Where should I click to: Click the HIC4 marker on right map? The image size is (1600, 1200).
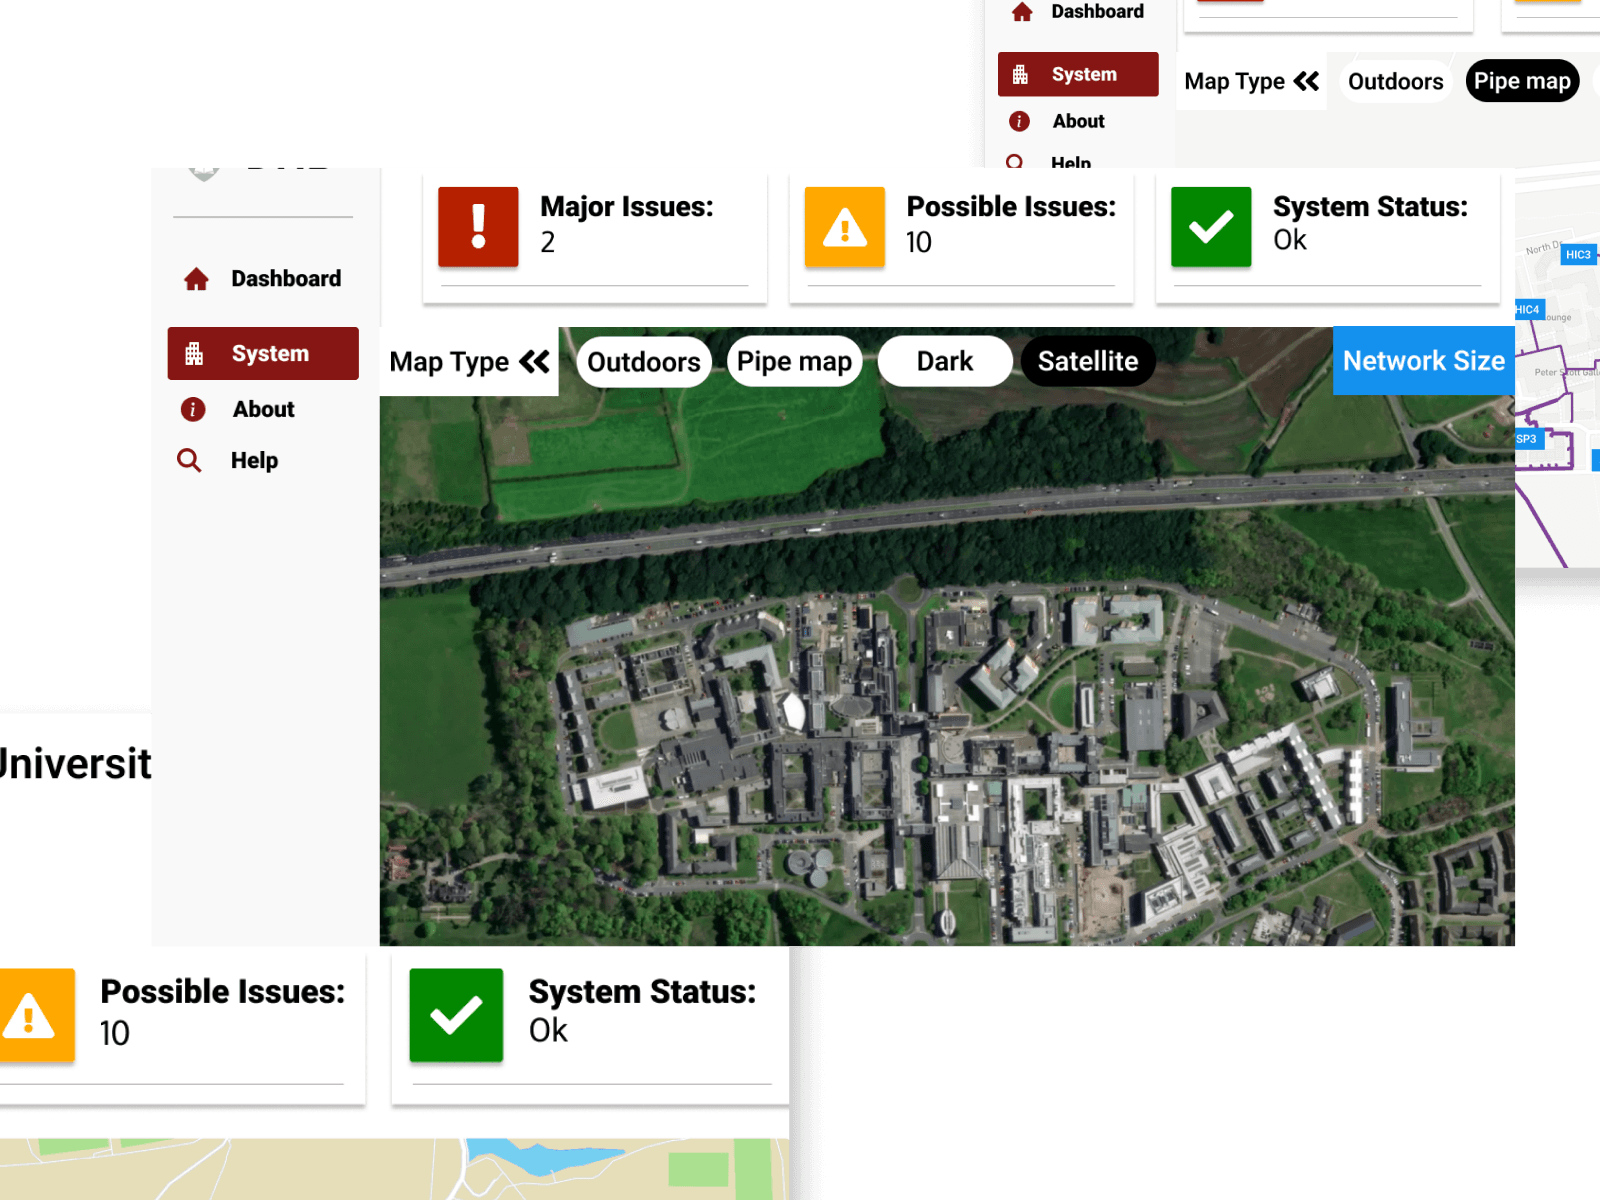pos(1528,310)
